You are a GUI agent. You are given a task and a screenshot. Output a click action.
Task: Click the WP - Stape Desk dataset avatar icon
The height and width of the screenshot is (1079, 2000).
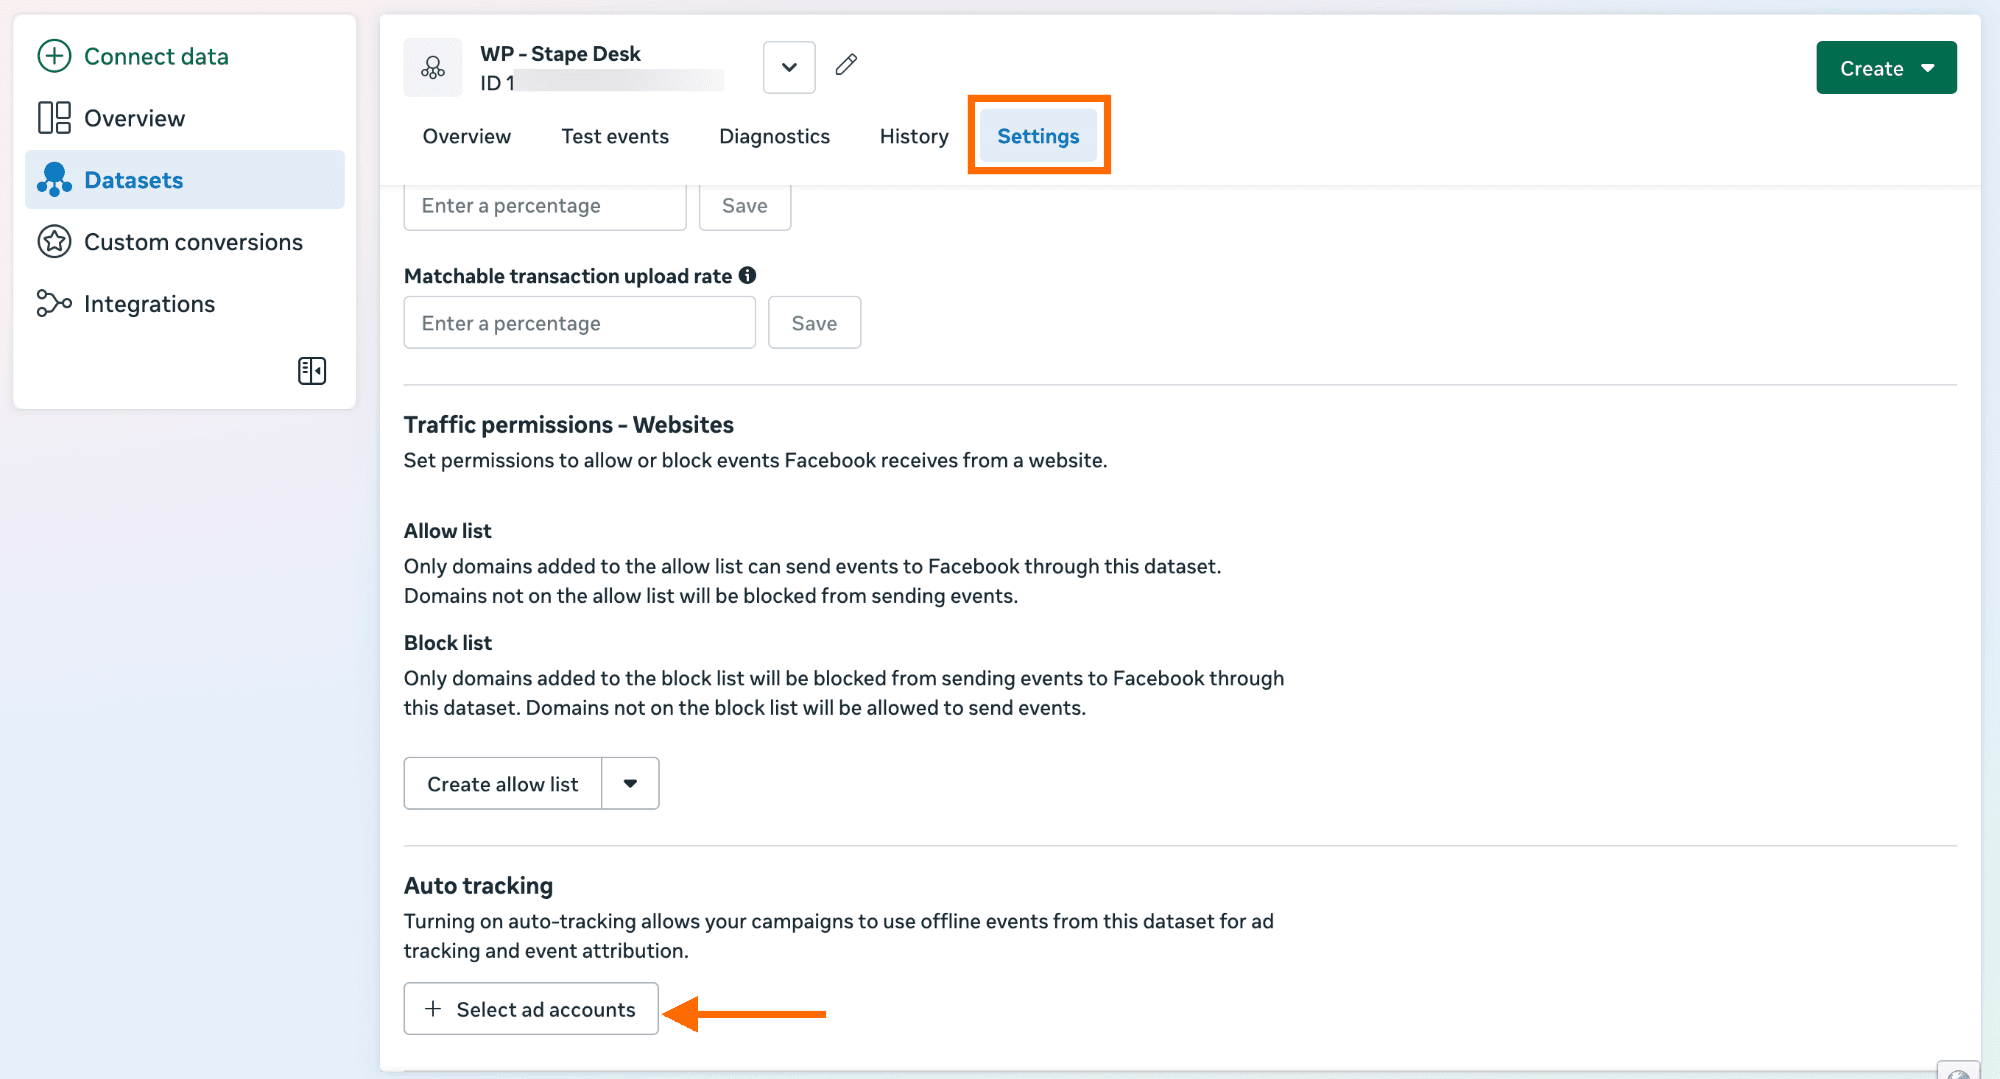coord(432,67)
